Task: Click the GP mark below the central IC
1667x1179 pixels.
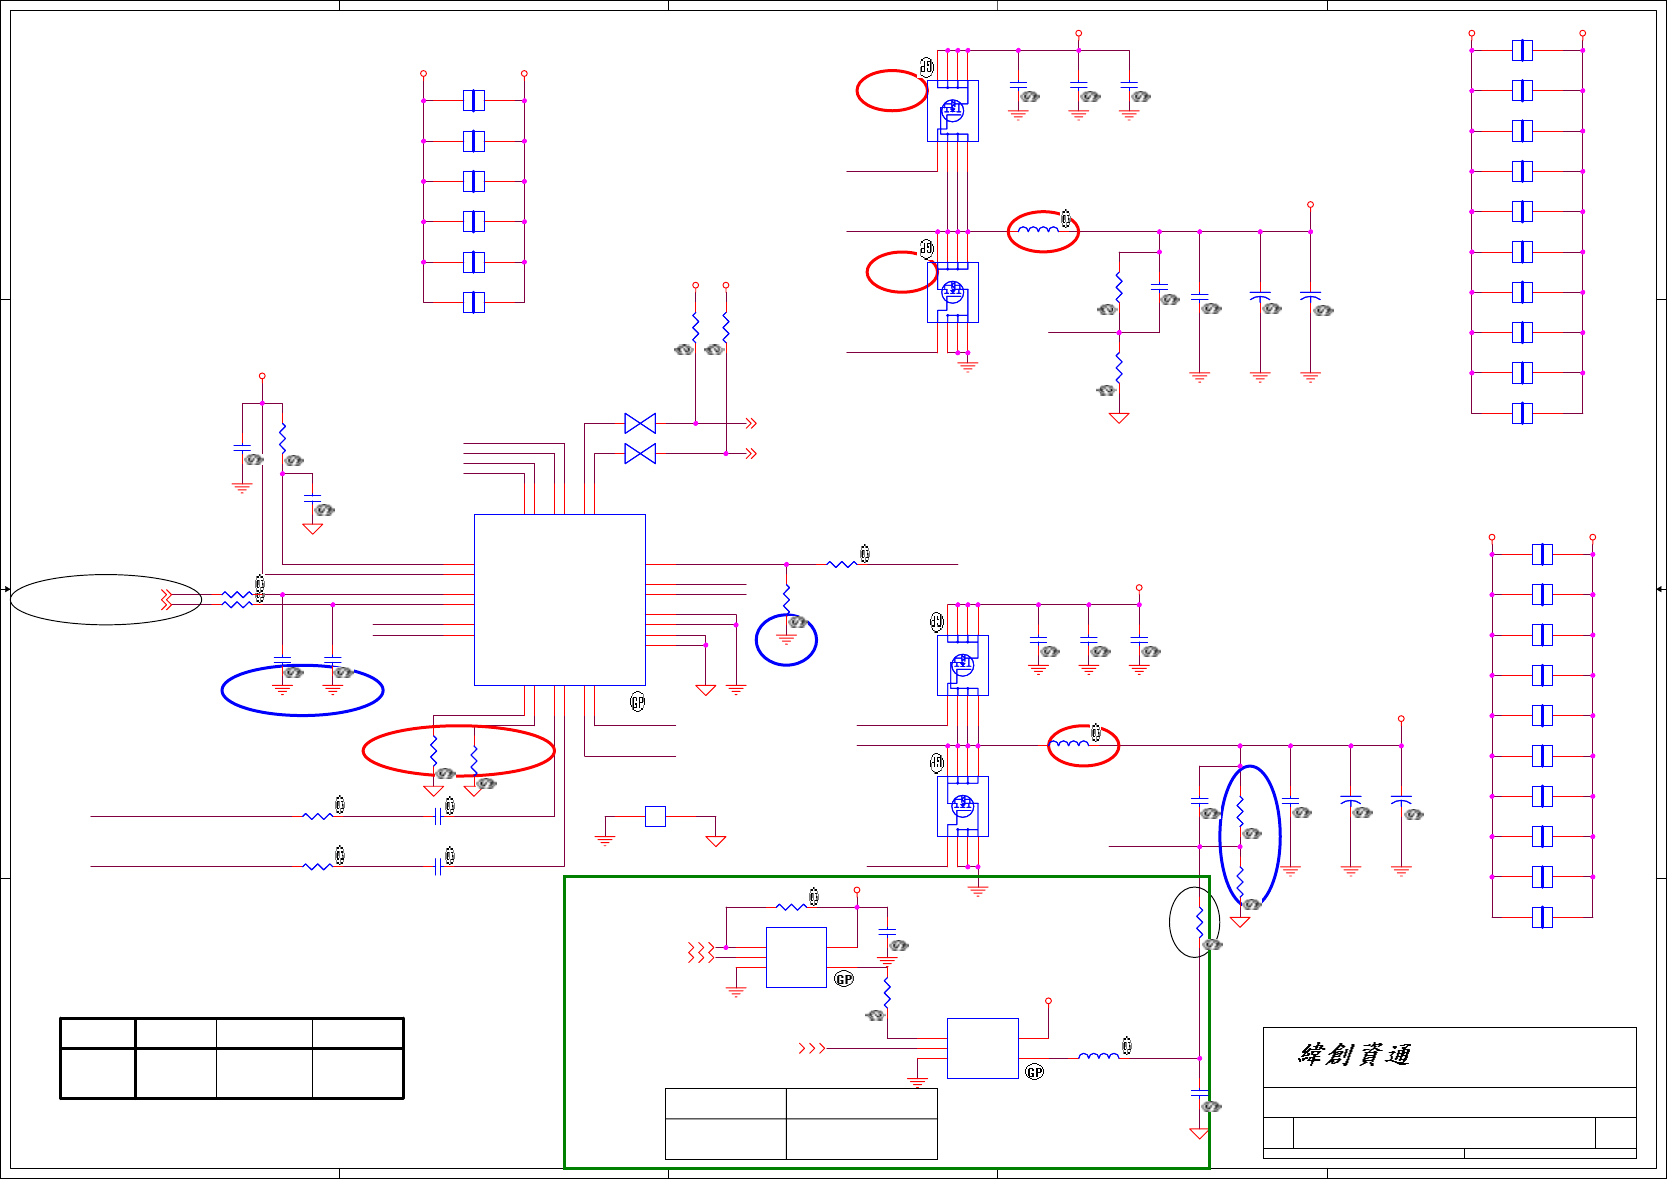Action: [638, 703]
